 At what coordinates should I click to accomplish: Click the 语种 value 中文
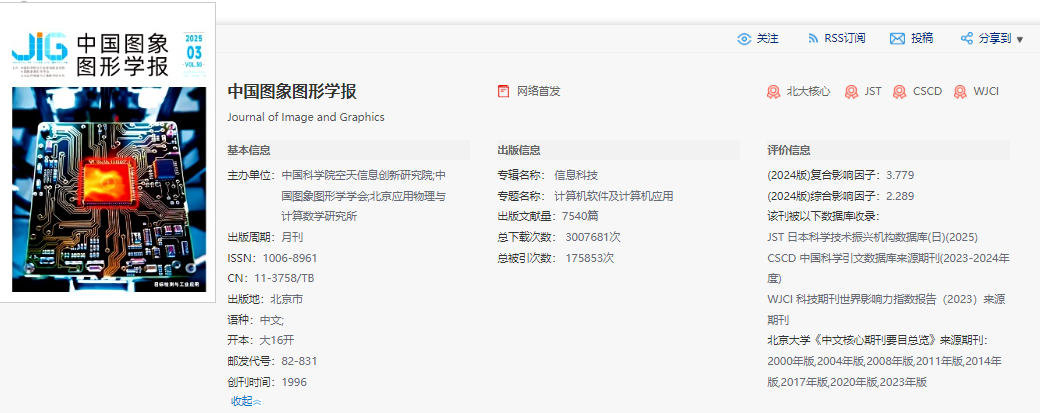click(x=271, y=320)
